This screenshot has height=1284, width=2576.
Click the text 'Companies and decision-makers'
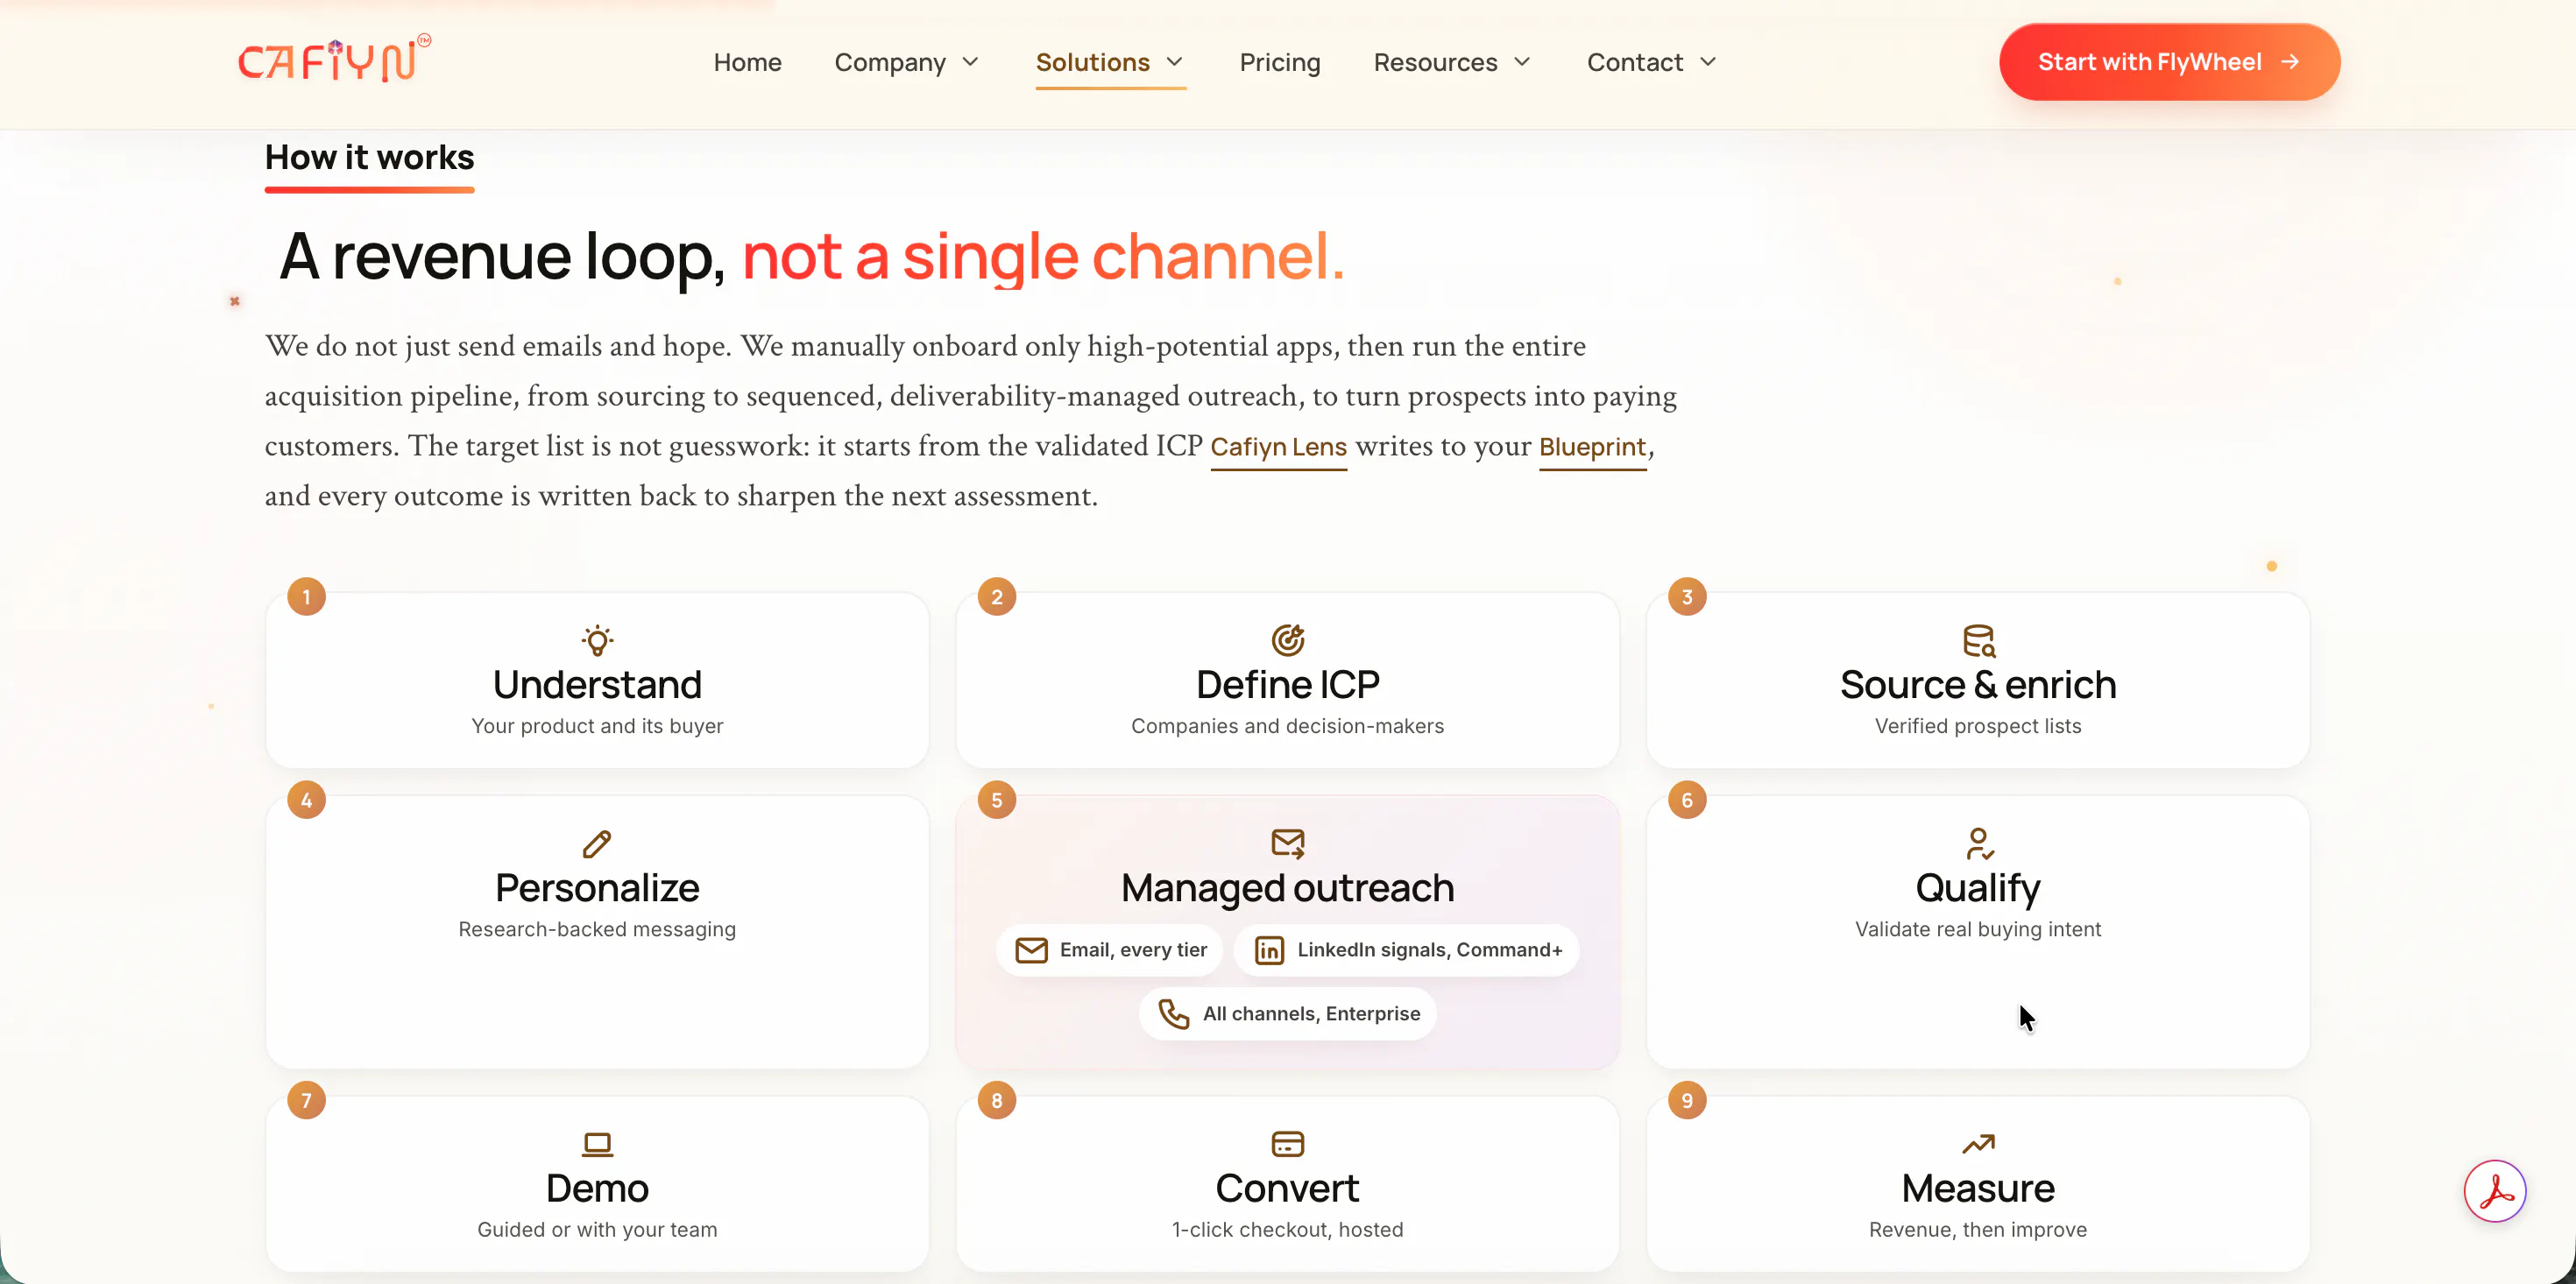1287,726
